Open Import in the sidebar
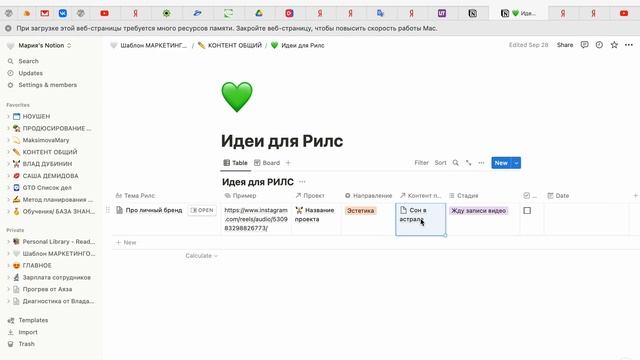Screen dimensions: 640x360 coord(28,332)
